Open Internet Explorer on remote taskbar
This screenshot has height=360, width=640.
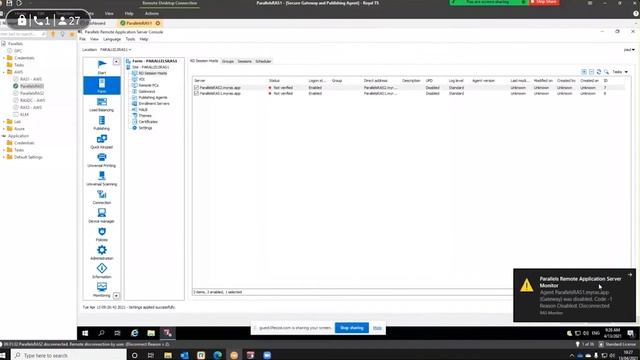click(134, 333)
